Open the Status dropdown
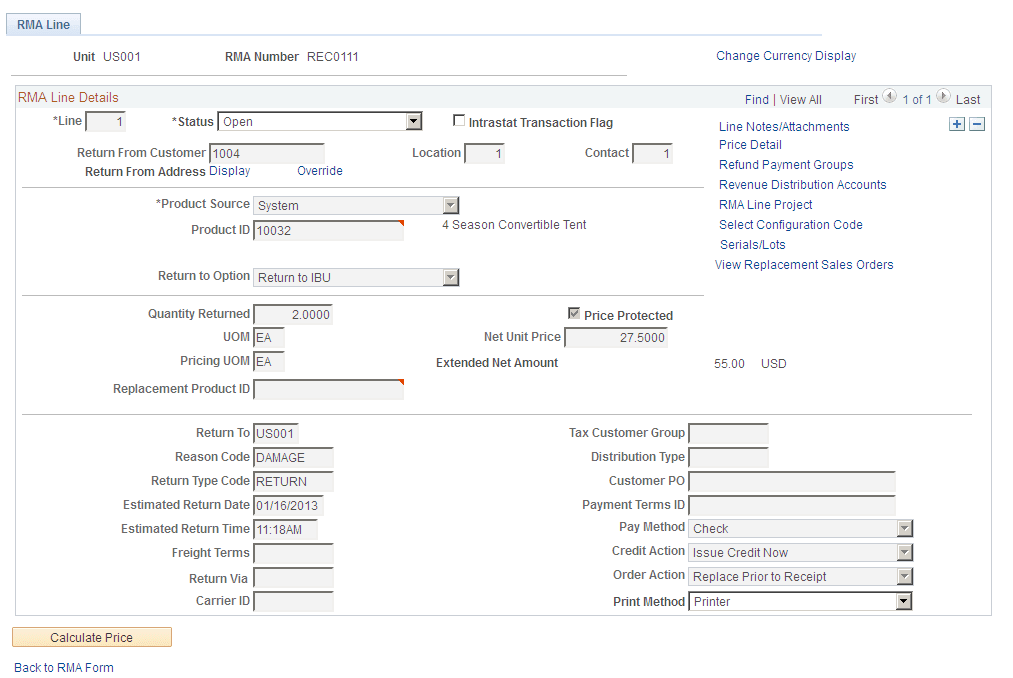This screenshot has height=678, width=1013. (414, 120)
